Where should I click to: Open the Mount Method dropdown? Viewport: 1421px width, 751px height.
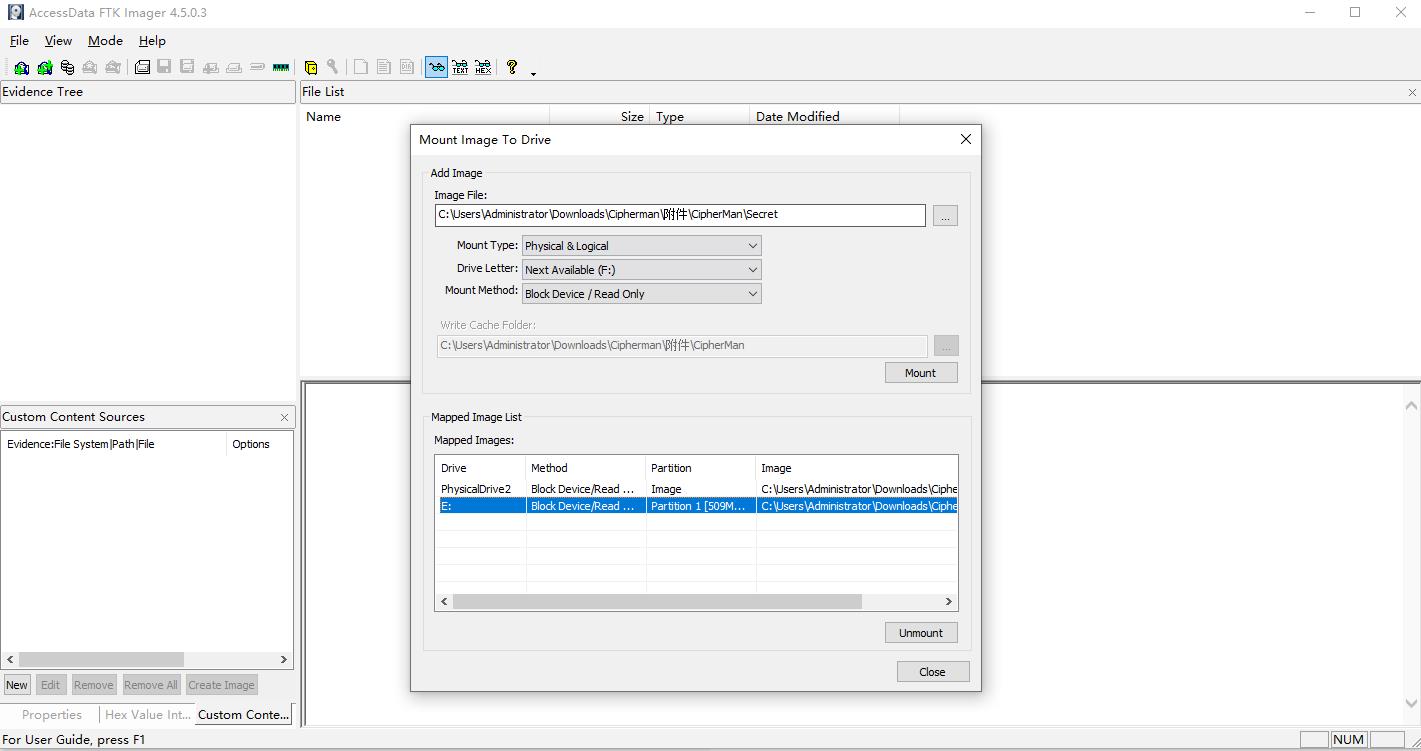[641, 294]
